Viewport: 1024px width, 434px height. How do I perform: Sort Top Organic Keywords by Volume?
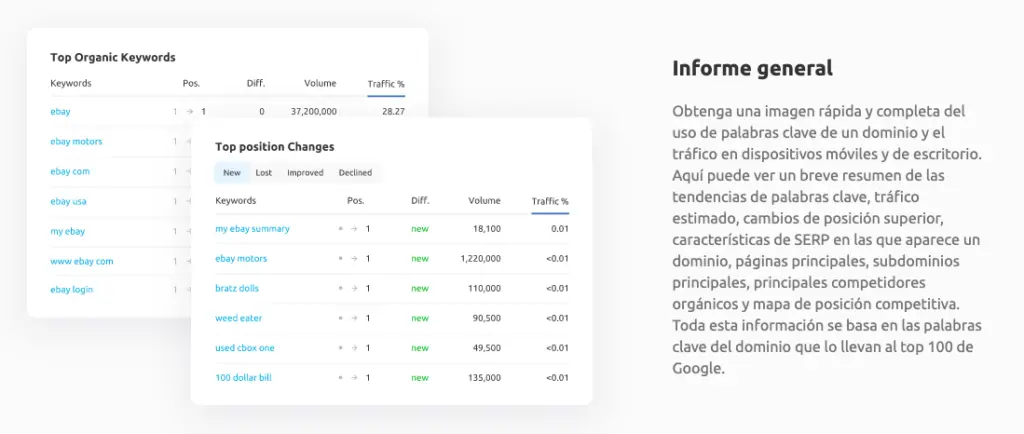tap(320, 84)
